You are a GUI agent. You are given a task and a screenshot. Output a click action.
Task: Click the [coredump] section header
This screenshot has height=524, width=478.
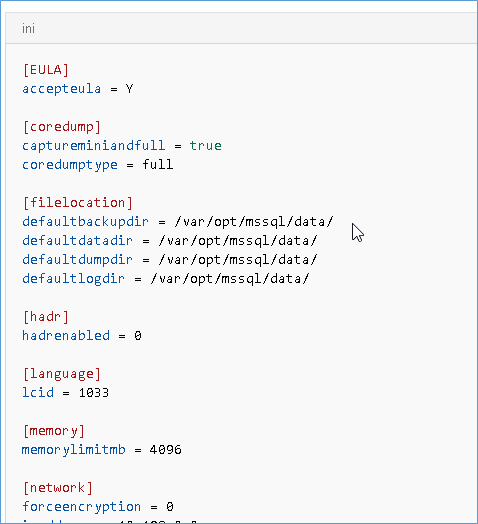[62, 127]
